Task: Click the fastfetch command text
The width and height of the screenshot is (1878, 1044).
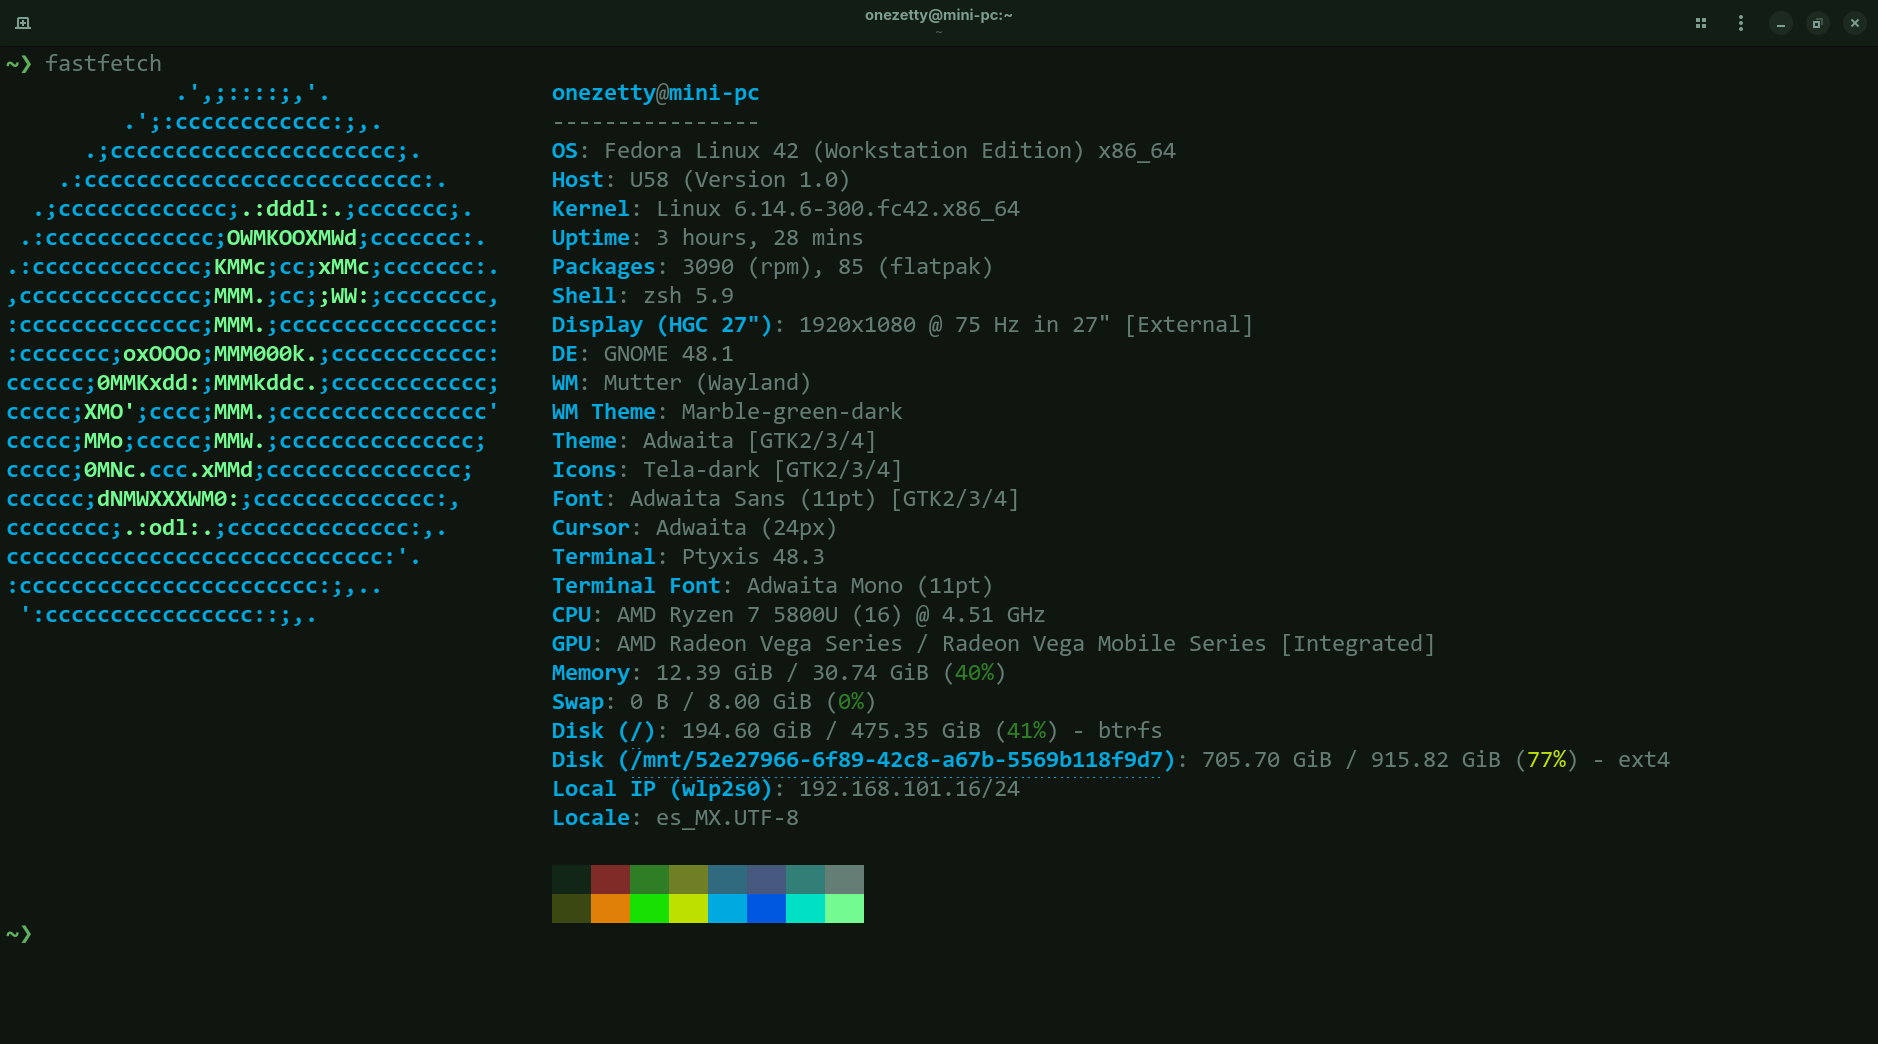Action: click(103, 63)
